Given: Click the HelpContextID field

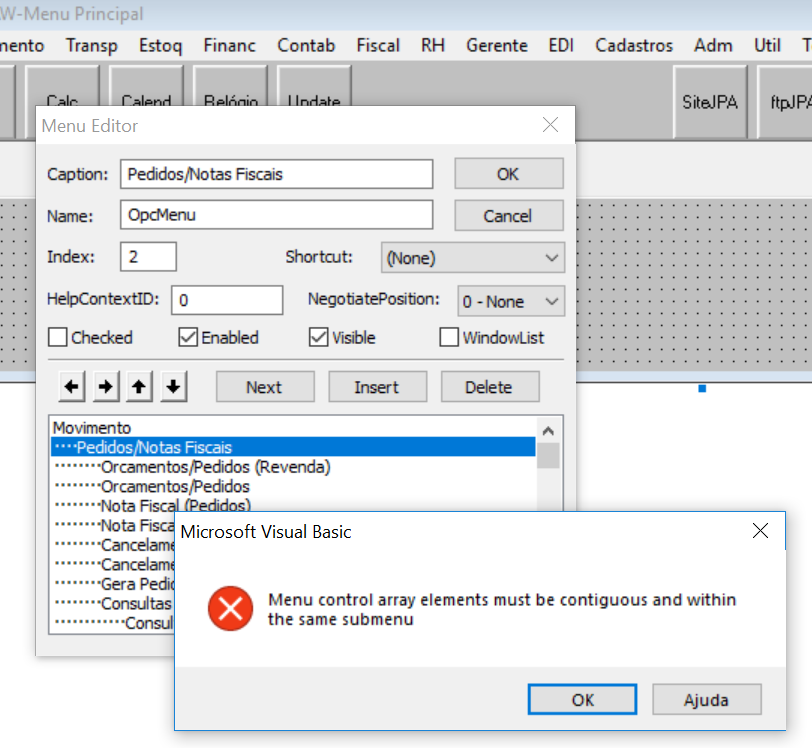Looking at the screenshot, I should pos(227,300).
